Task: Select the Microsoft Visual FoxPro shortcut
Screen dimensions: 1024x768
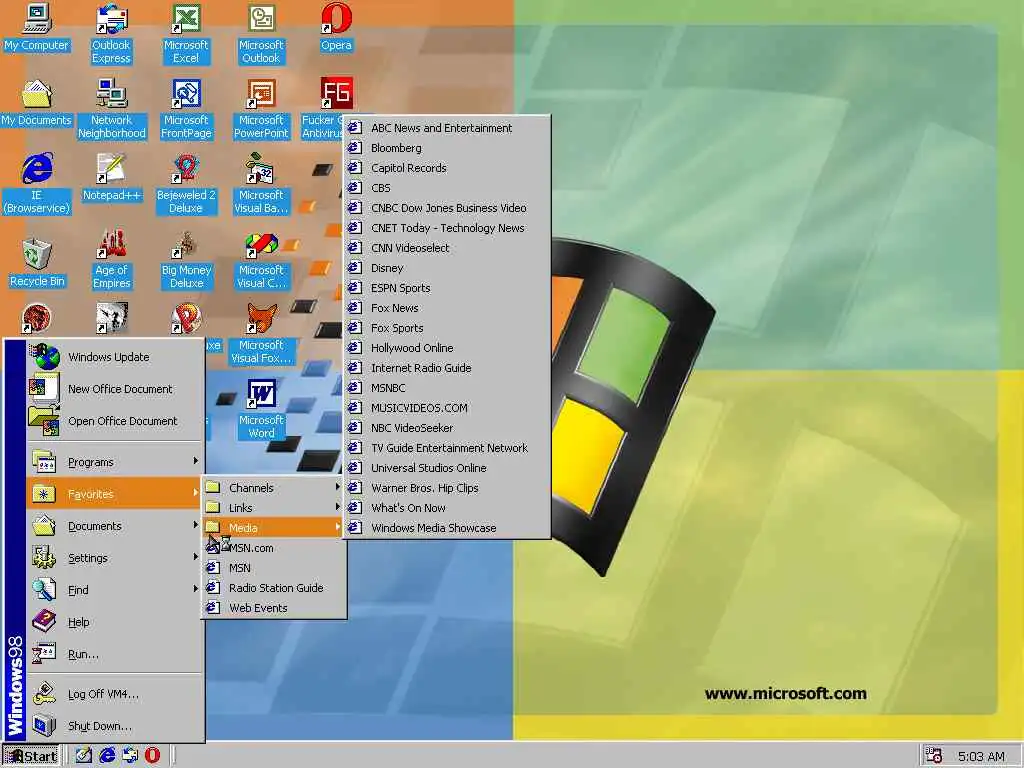Action: point(261,334)
